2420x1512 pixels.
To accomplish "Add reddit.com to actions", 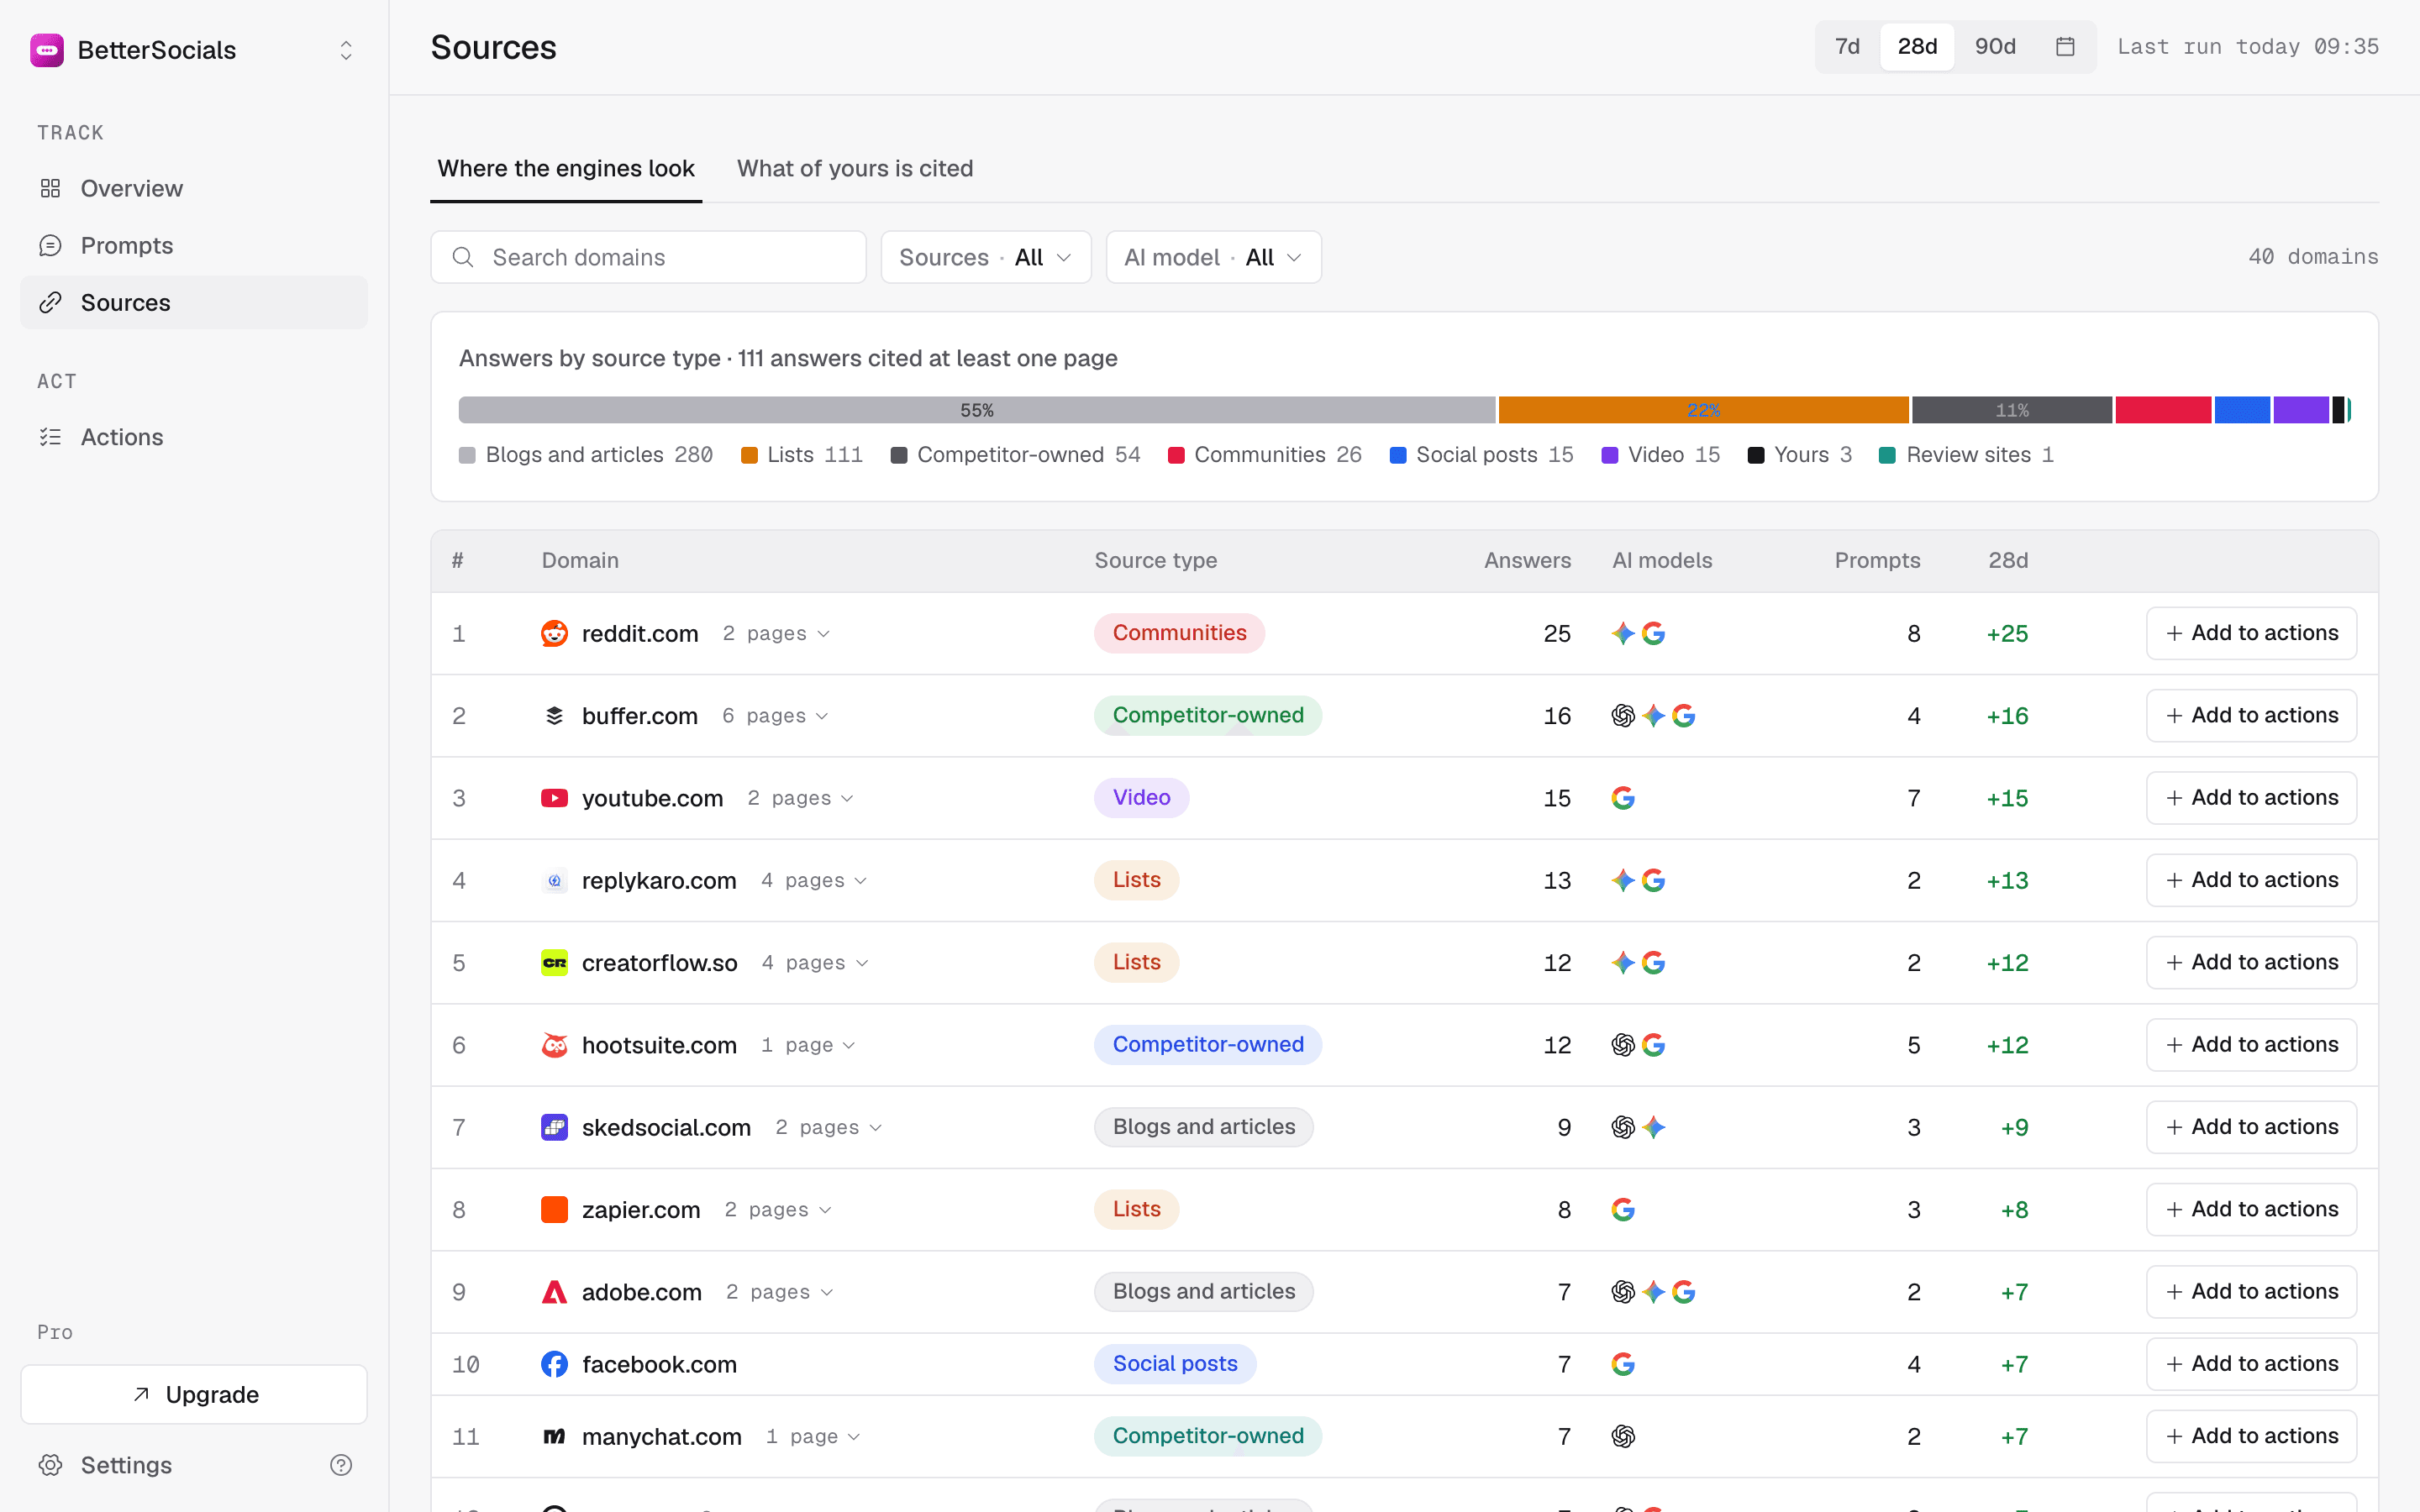I will tap(2251, 633).
